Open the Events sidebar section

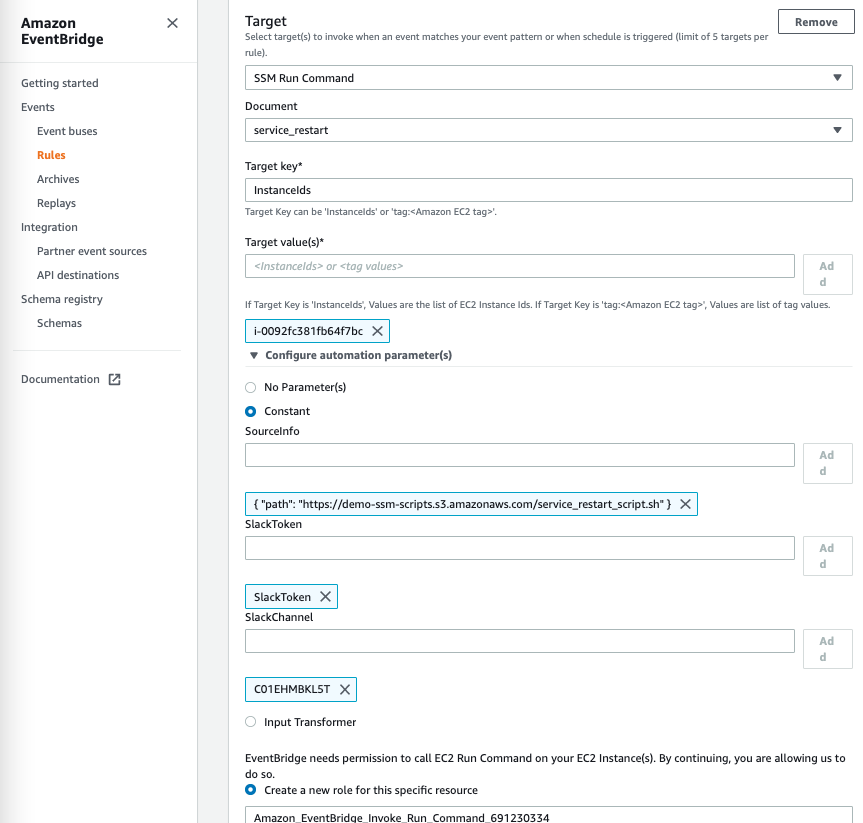37,107
